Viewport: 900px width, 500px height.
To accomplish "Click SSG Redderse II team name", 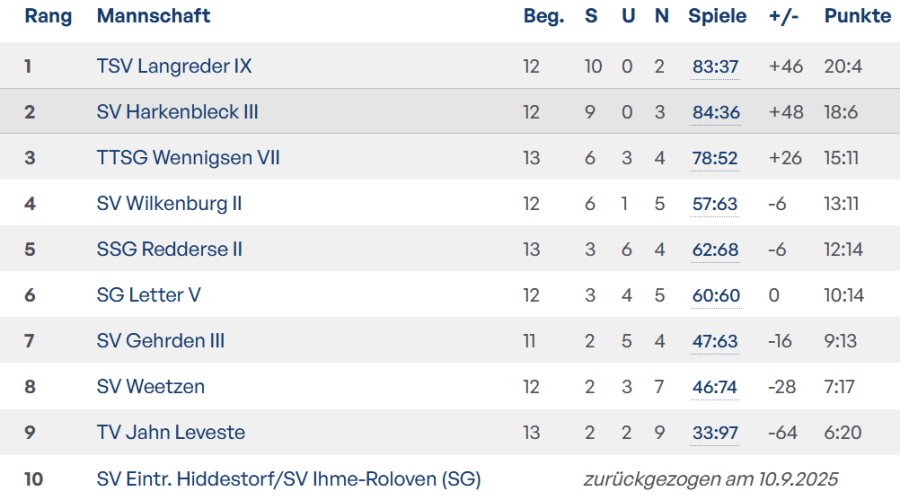I will pyautogui.click(x=169, y=250).
